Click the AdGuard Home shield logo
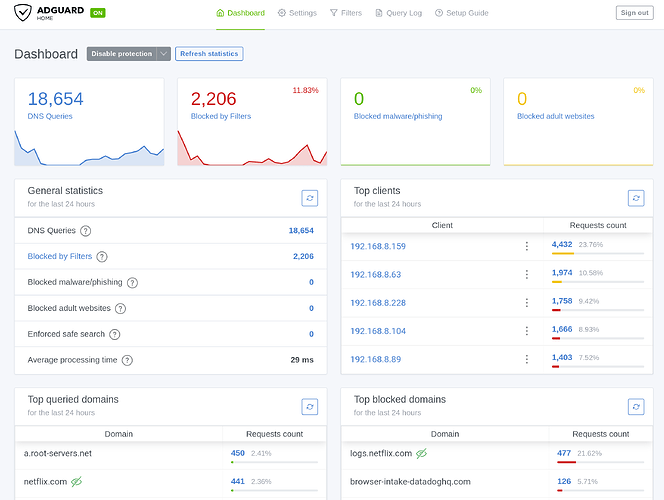This screenshot has height=500, width=664. point(22,13)
